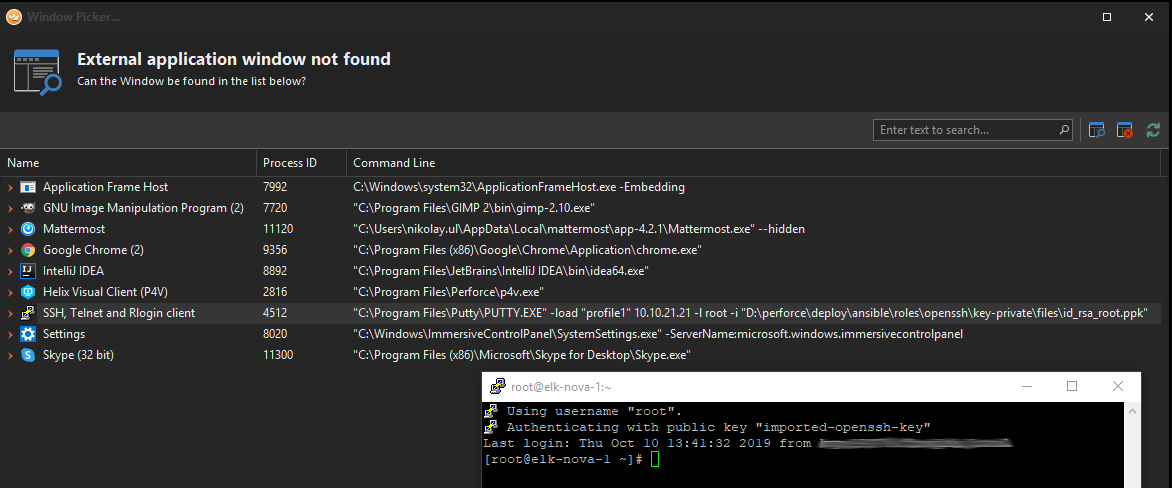Click the remove window icon with red X
Screen dimensions: 1172x488
(1125, 130)
